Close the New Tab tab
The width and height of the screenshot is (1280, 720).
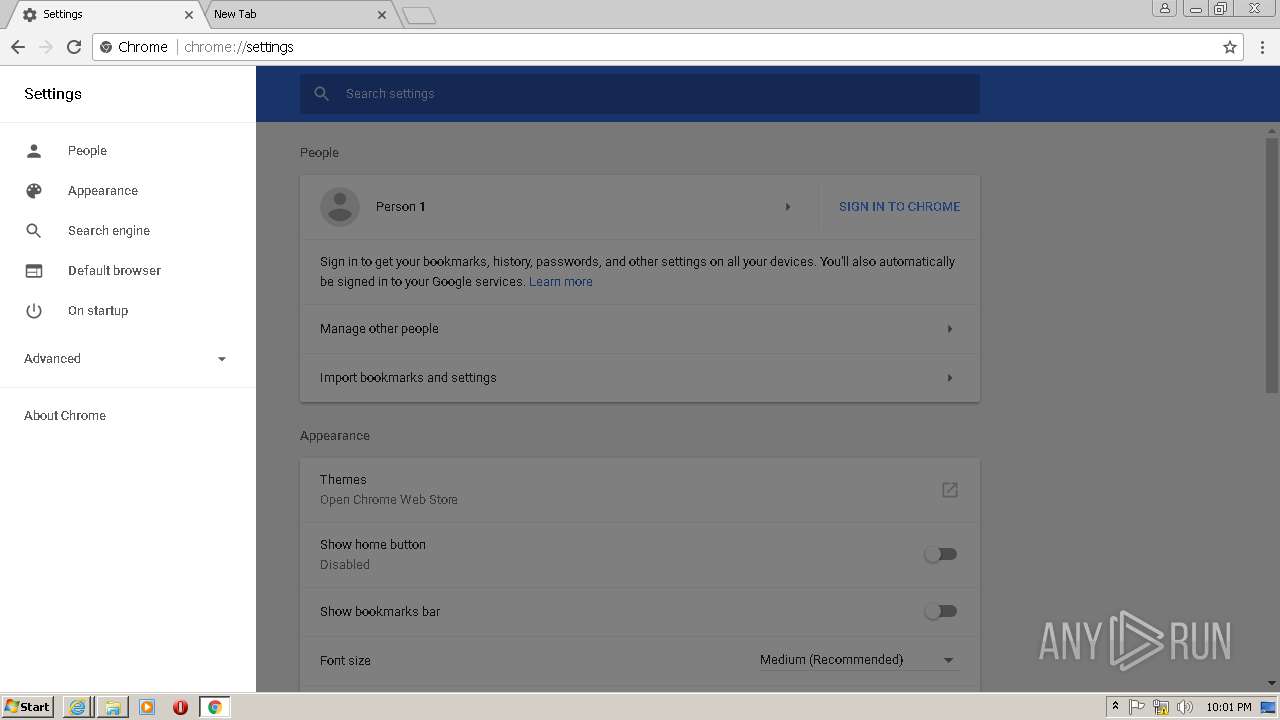tap(382, 15)
